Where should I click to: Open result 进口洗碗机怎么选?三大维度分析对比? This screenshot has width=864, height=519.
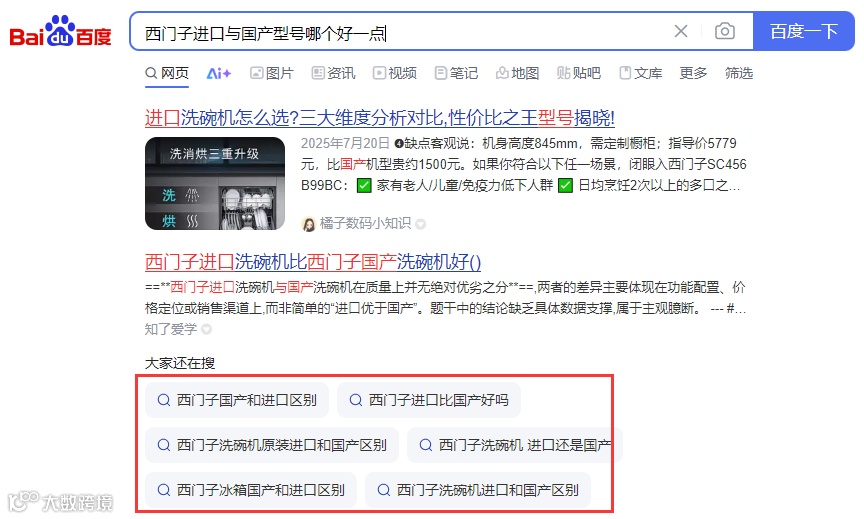[x=380, y=118]
